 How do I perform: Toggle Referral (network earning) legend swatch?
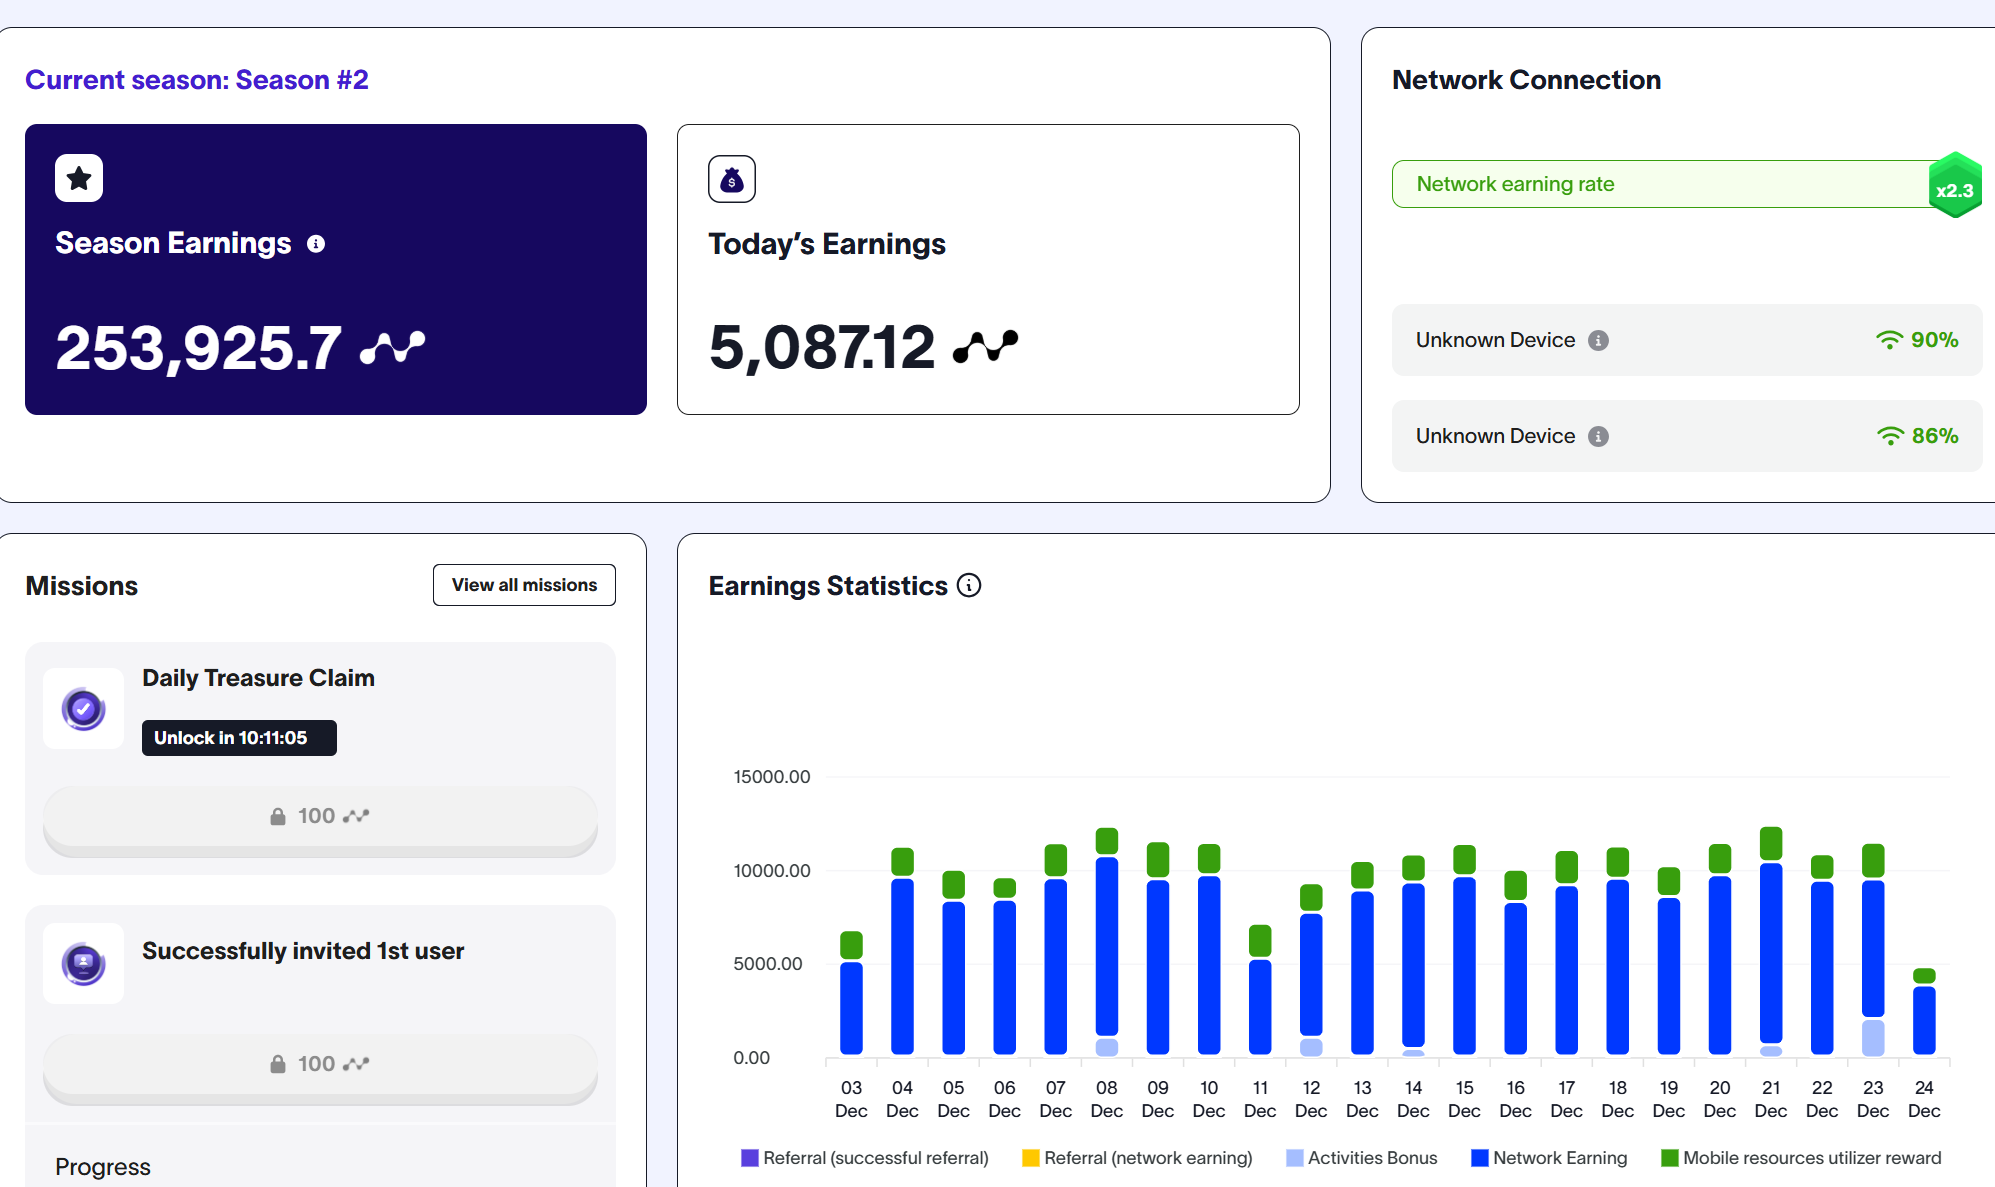pos(1031,1158)
